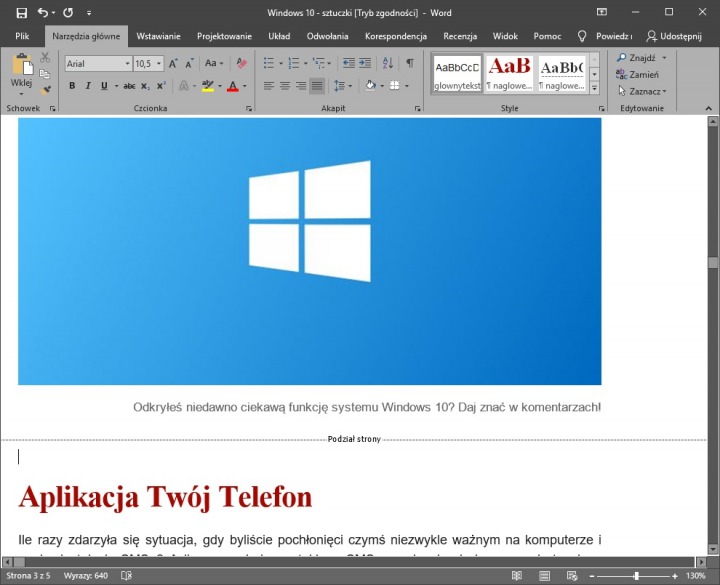This screenshot has width=720, height=585.
Task: Toggle paragraph marks display
Action: (x=410, y=63)
